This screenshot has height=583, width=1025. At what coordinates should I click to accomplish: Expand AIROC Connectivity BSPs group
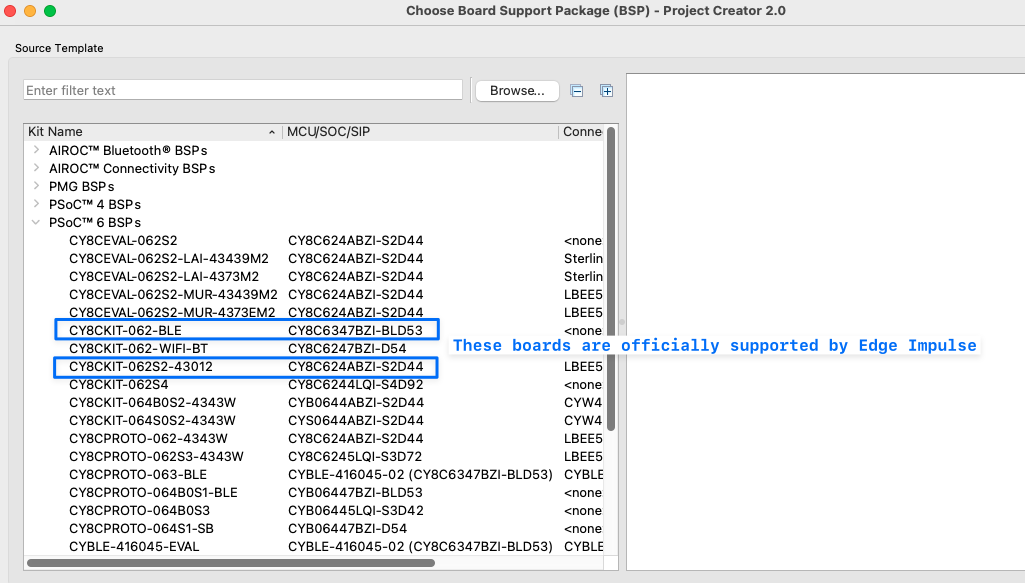pos(37,168)
